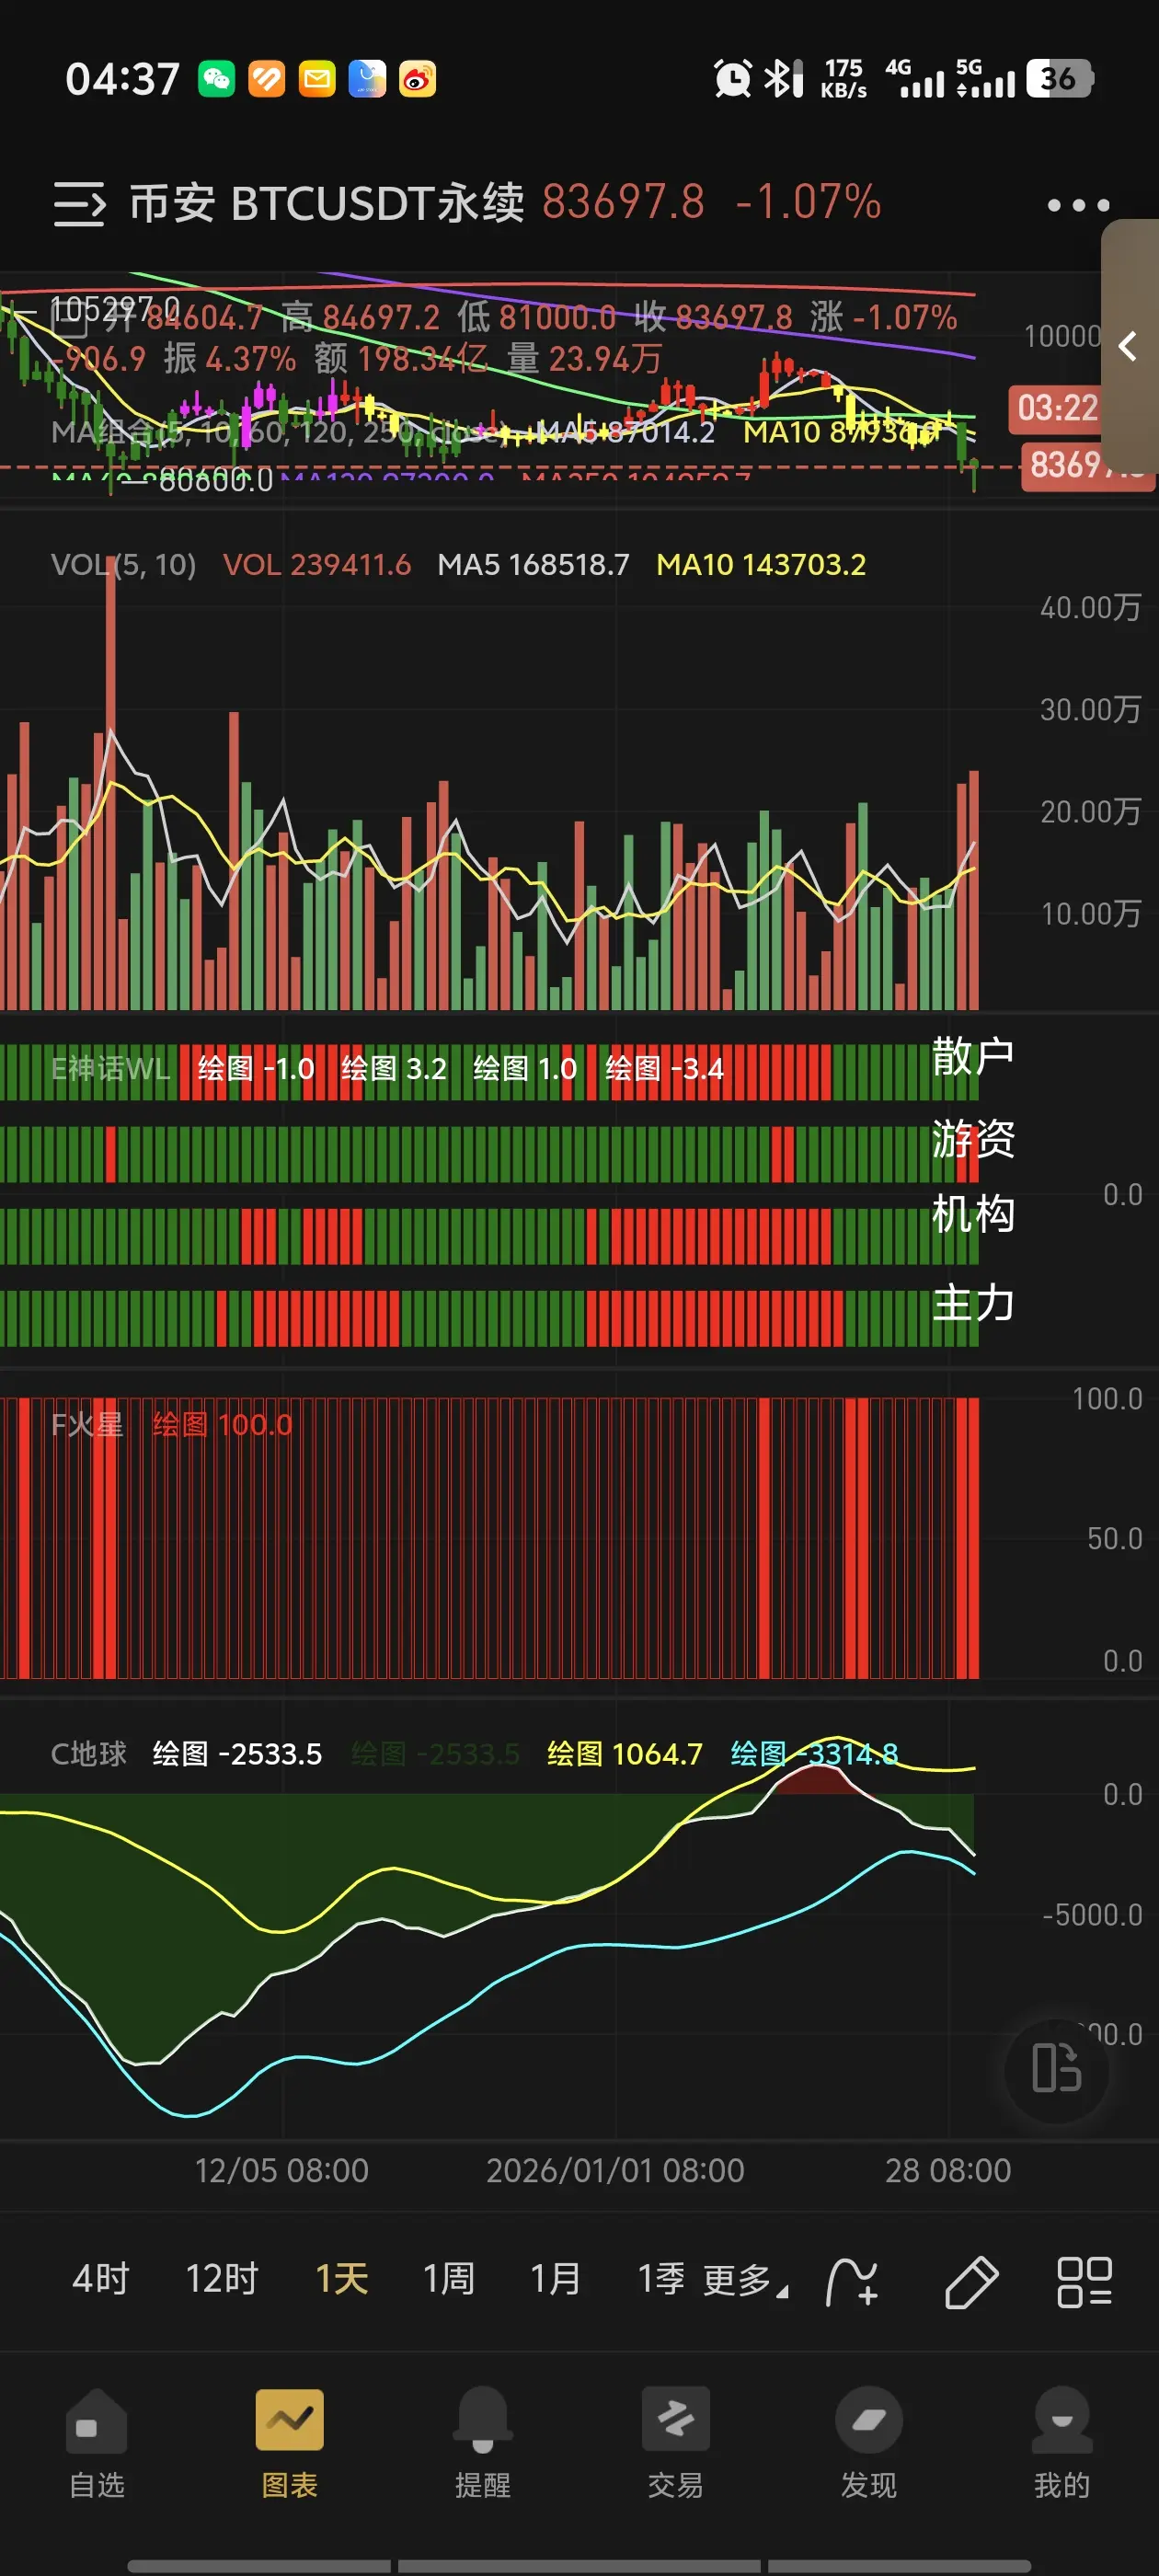Viewport: 1159px width, 2576px height.
Task: Tap 币安 BTCUSDT永续 symbol title
Action: point(326,203)
